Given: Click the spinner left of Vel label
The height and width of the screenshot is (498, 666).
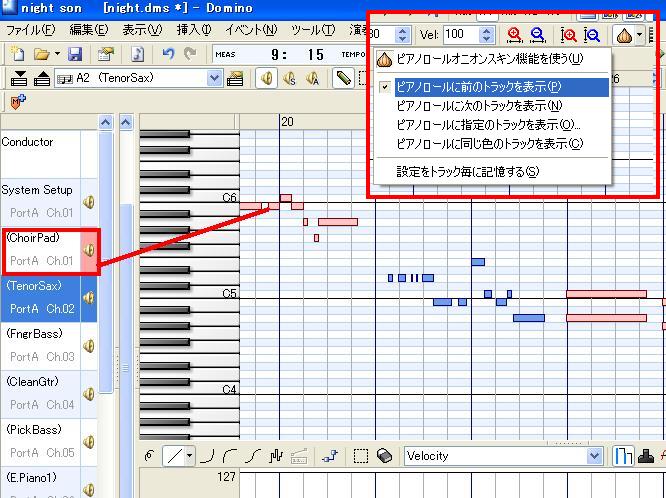Looking at the screenshot, I should pos(402,34).
